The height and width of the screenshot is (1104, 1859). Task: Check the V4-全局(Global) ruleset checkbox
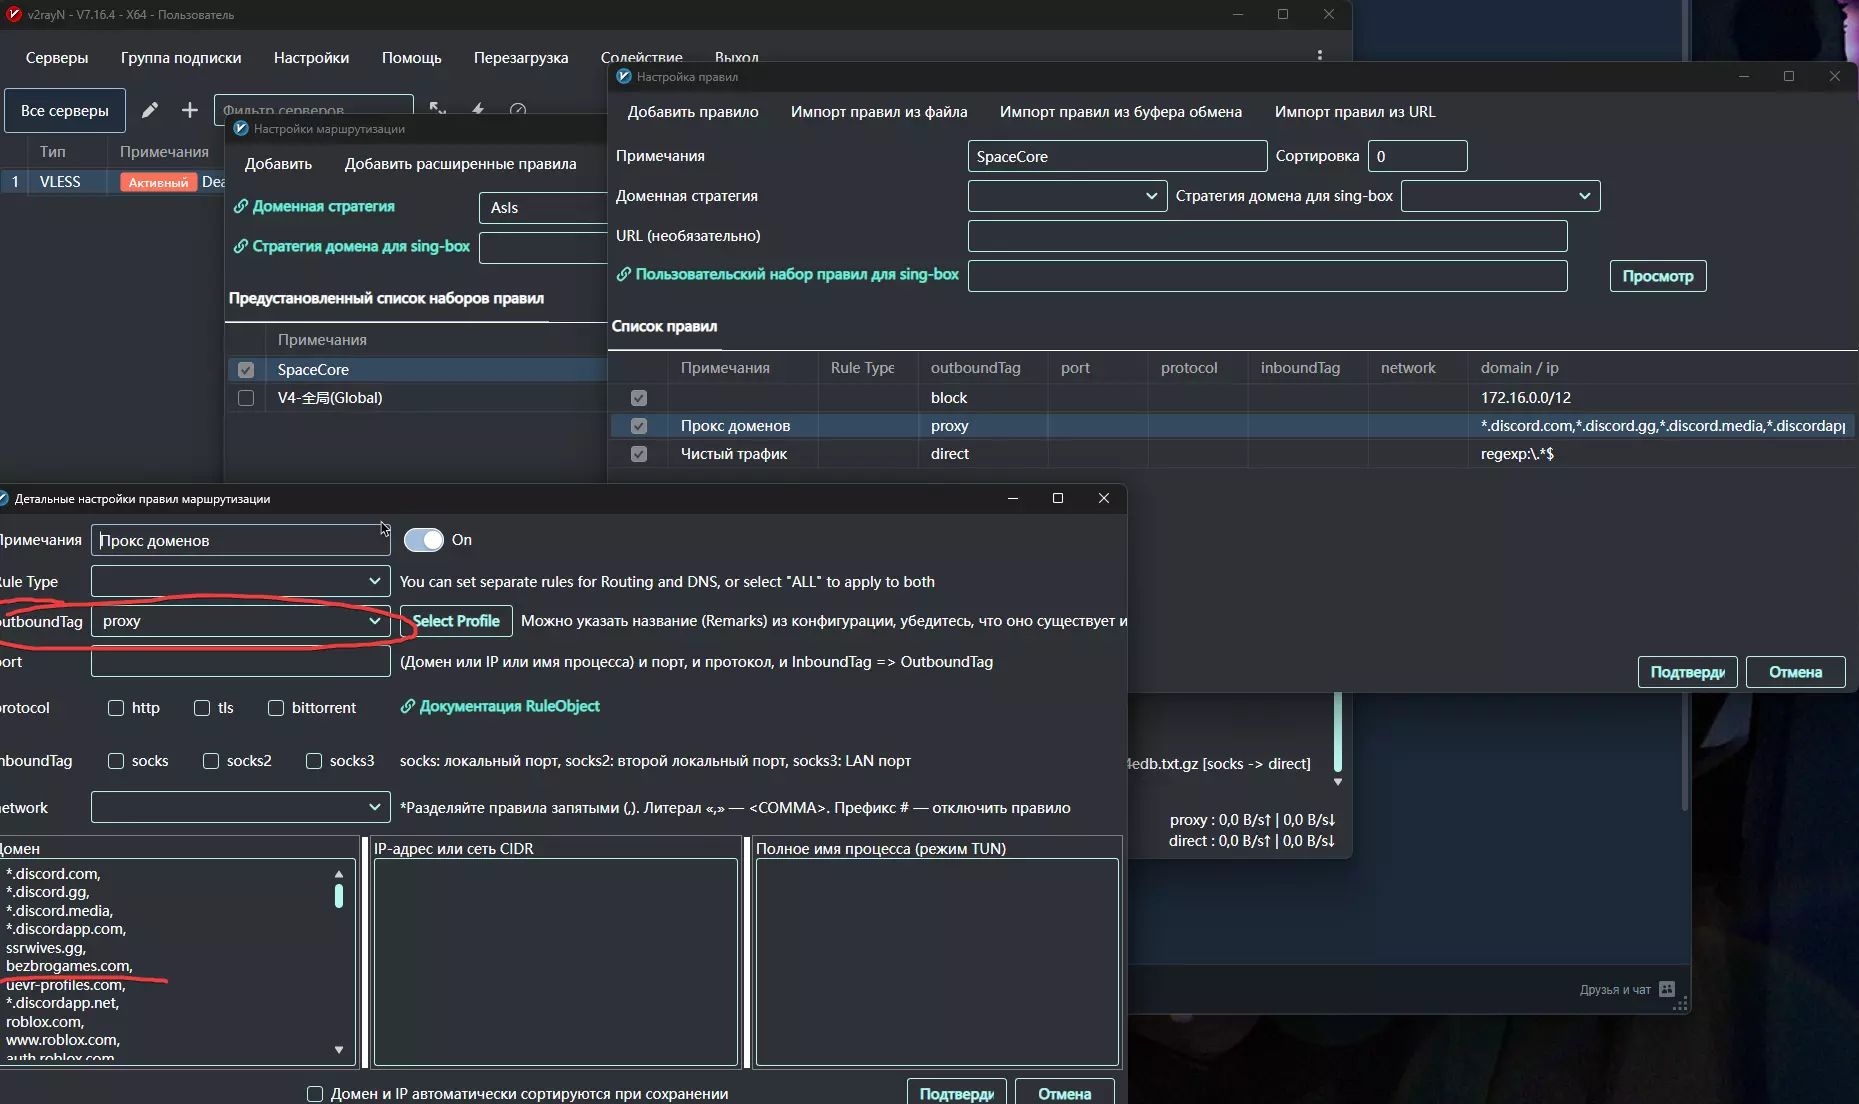point(246,398)
